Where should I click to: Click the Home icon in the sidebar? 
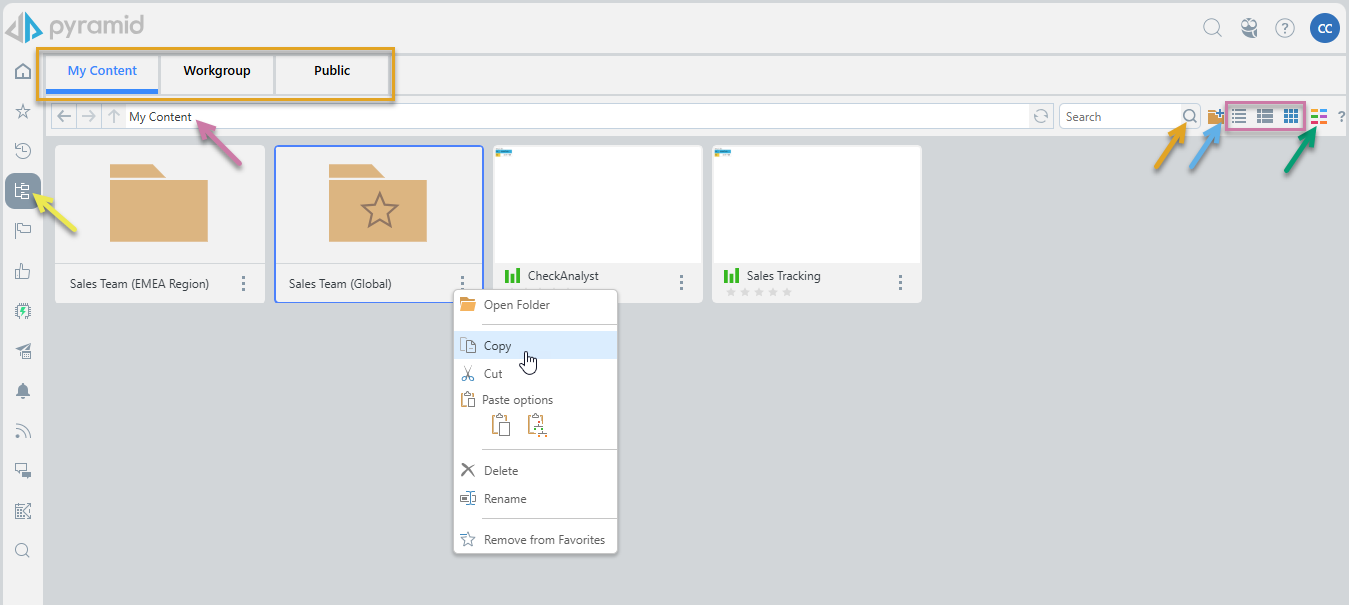pyautogui.click(x=22, y=72)
